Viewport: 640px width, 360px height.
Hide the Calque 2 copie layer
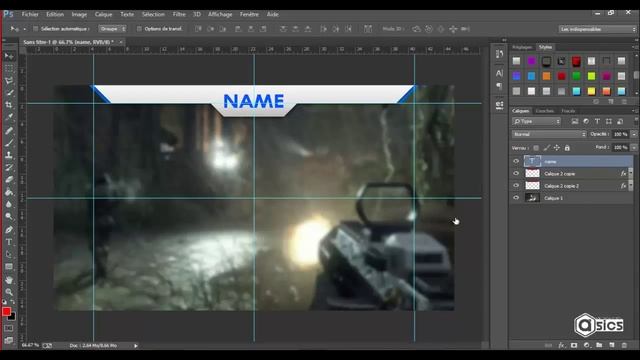click(x=516, y=173)
